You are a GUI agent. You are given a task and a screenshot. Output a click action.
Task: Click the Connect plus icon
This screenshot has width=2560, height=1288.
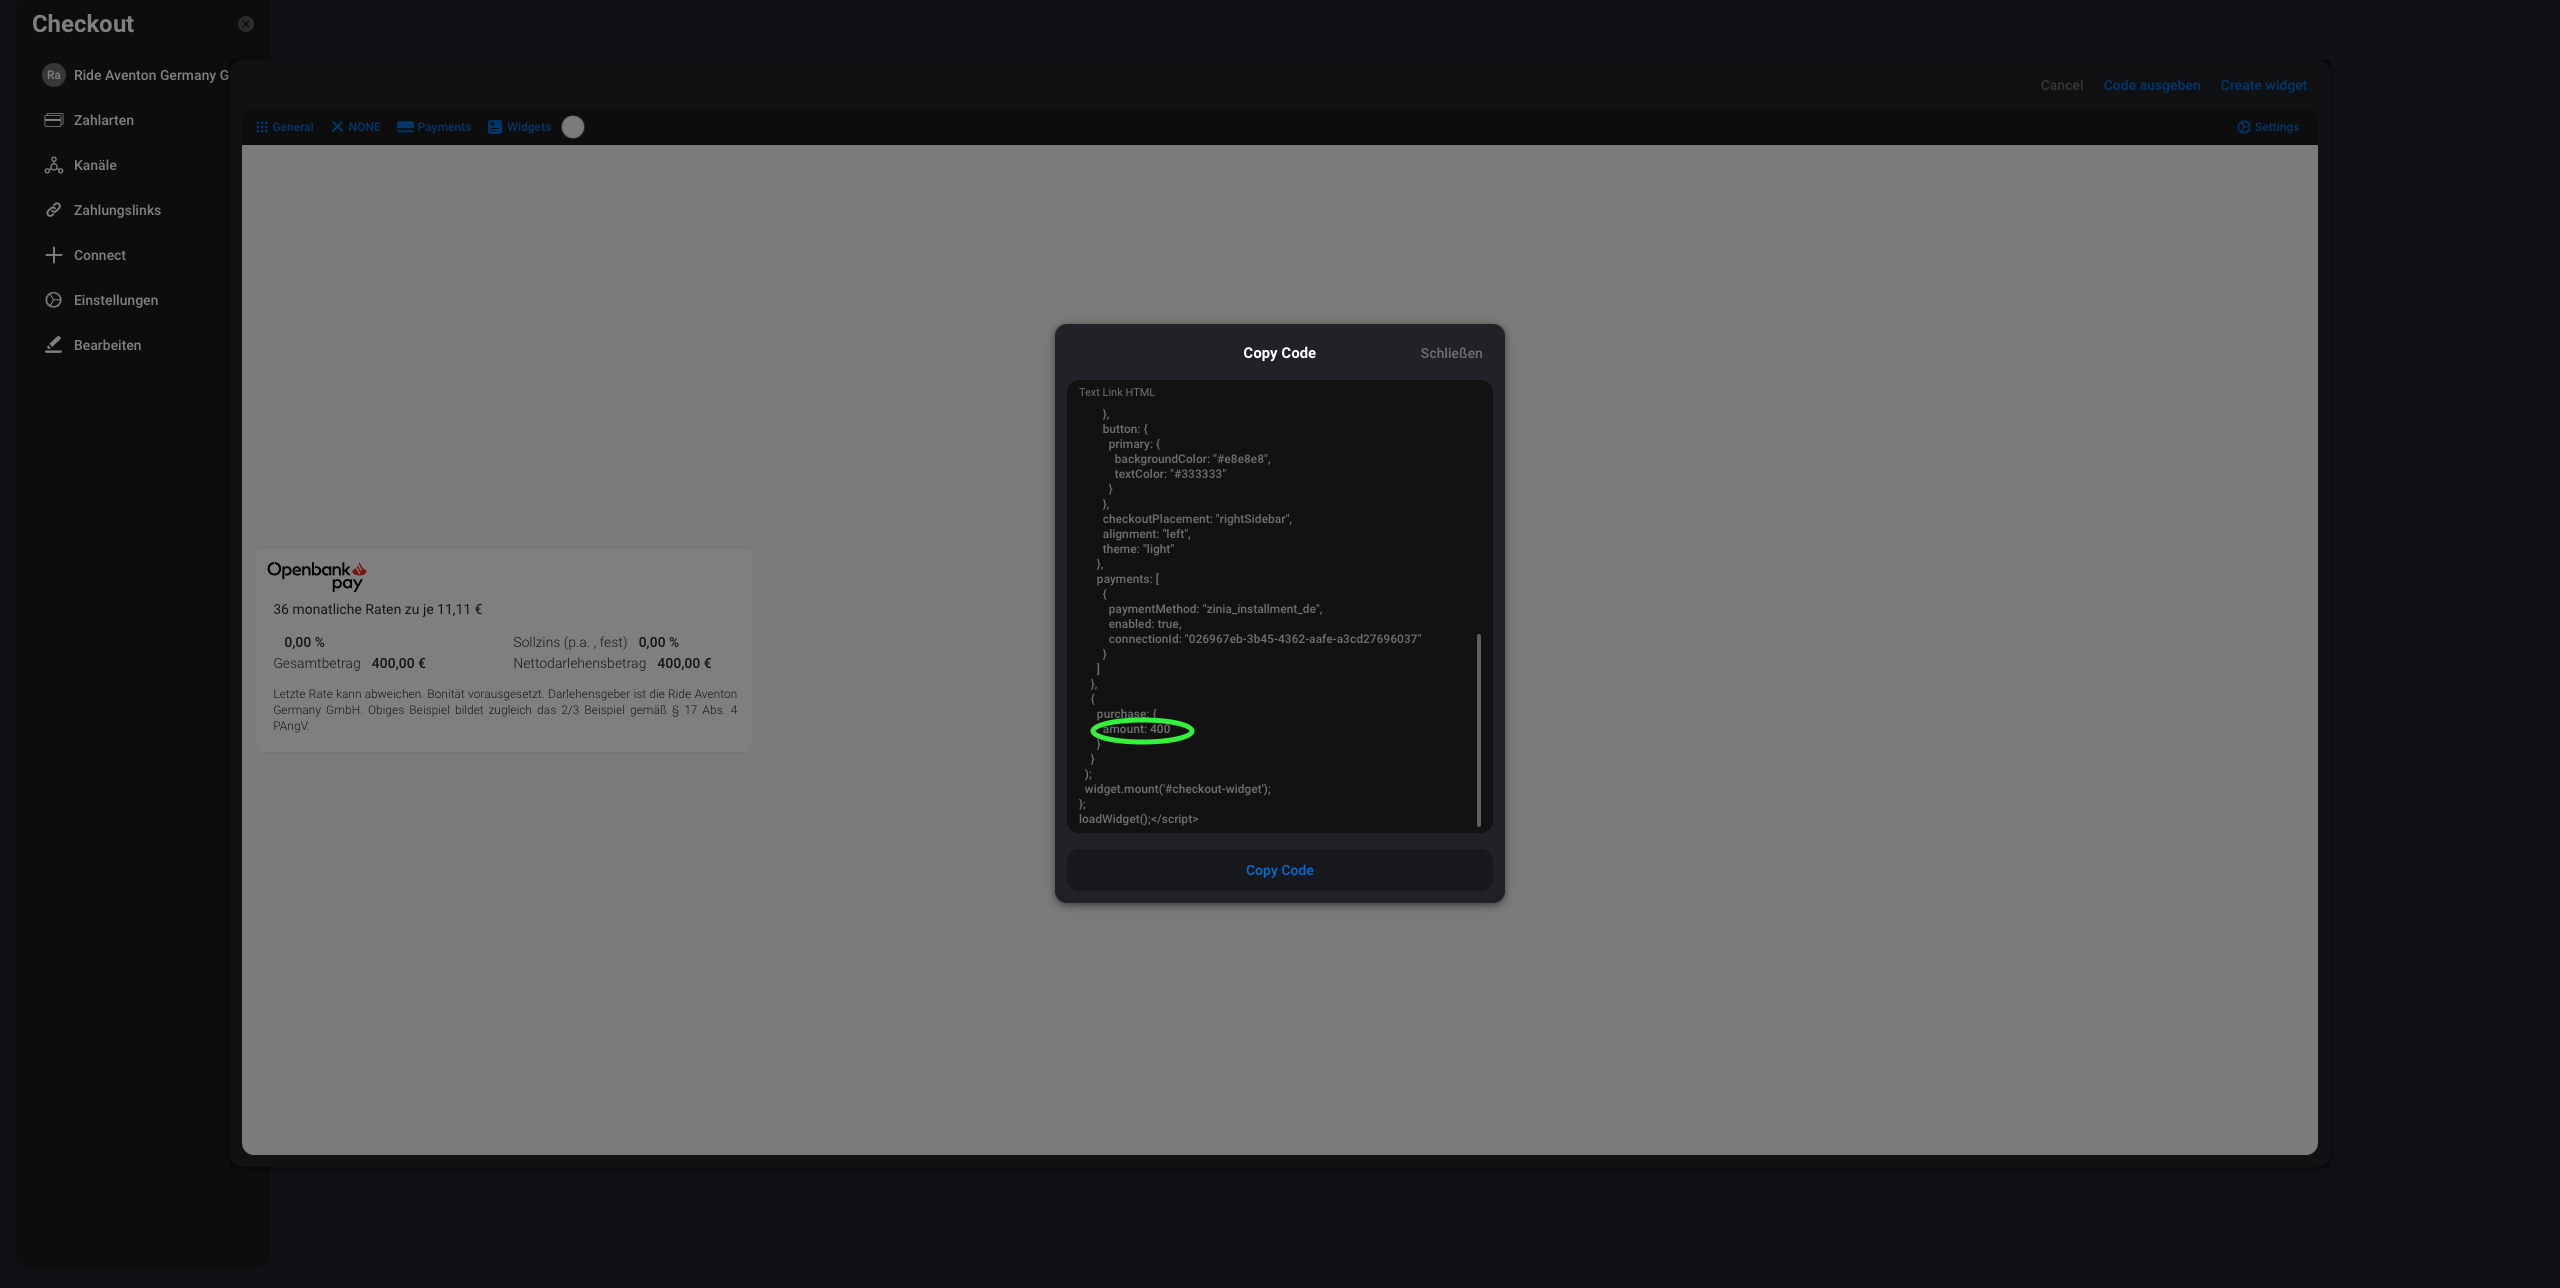pyautogui.click(x=54, y=255)
